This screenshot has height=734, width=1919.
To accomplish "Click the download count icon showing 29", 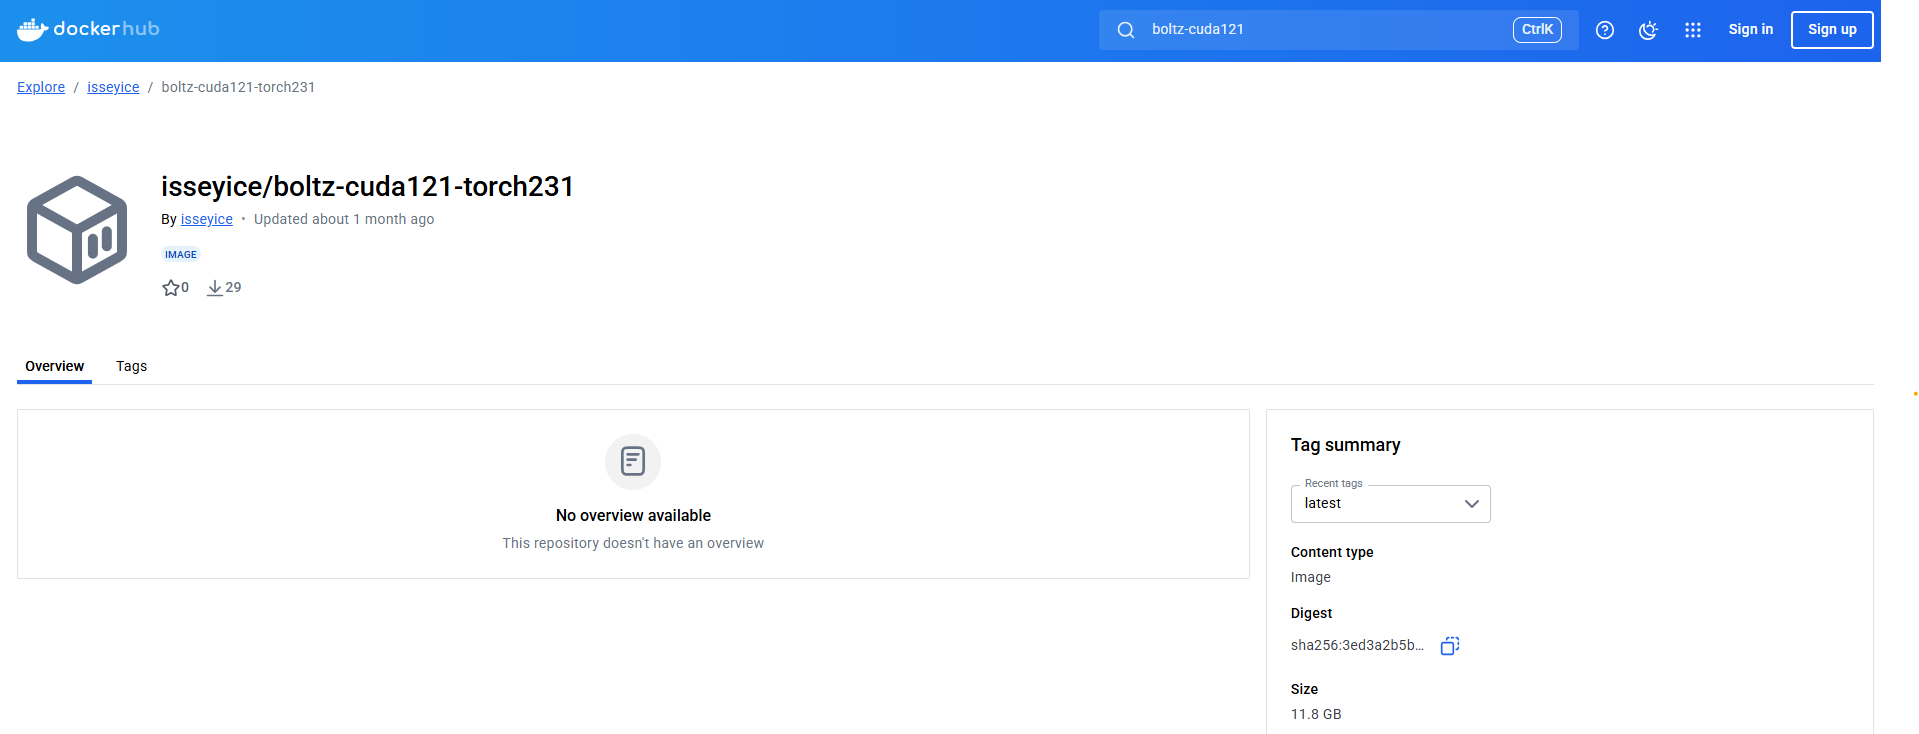I will (214, 288).
